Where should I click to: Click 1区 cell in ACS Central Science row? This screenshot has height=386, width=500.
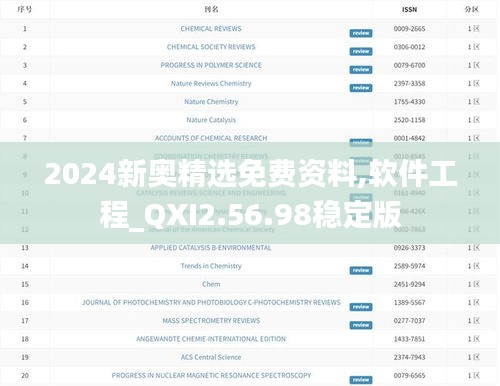(473, 357)
